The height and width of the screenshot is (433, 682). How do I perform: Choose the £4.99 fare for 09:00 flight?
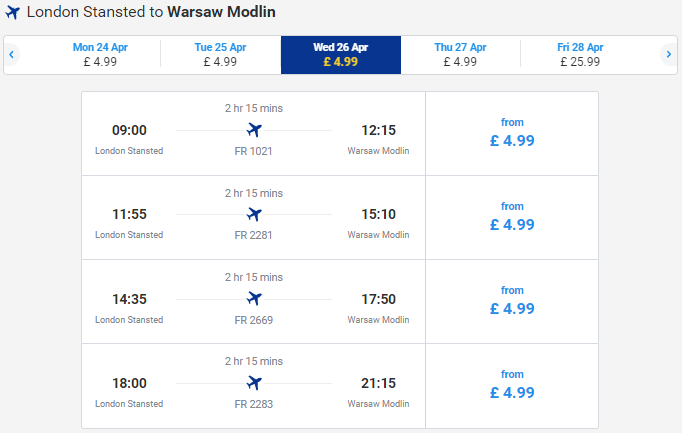click(x=512, y=133)
